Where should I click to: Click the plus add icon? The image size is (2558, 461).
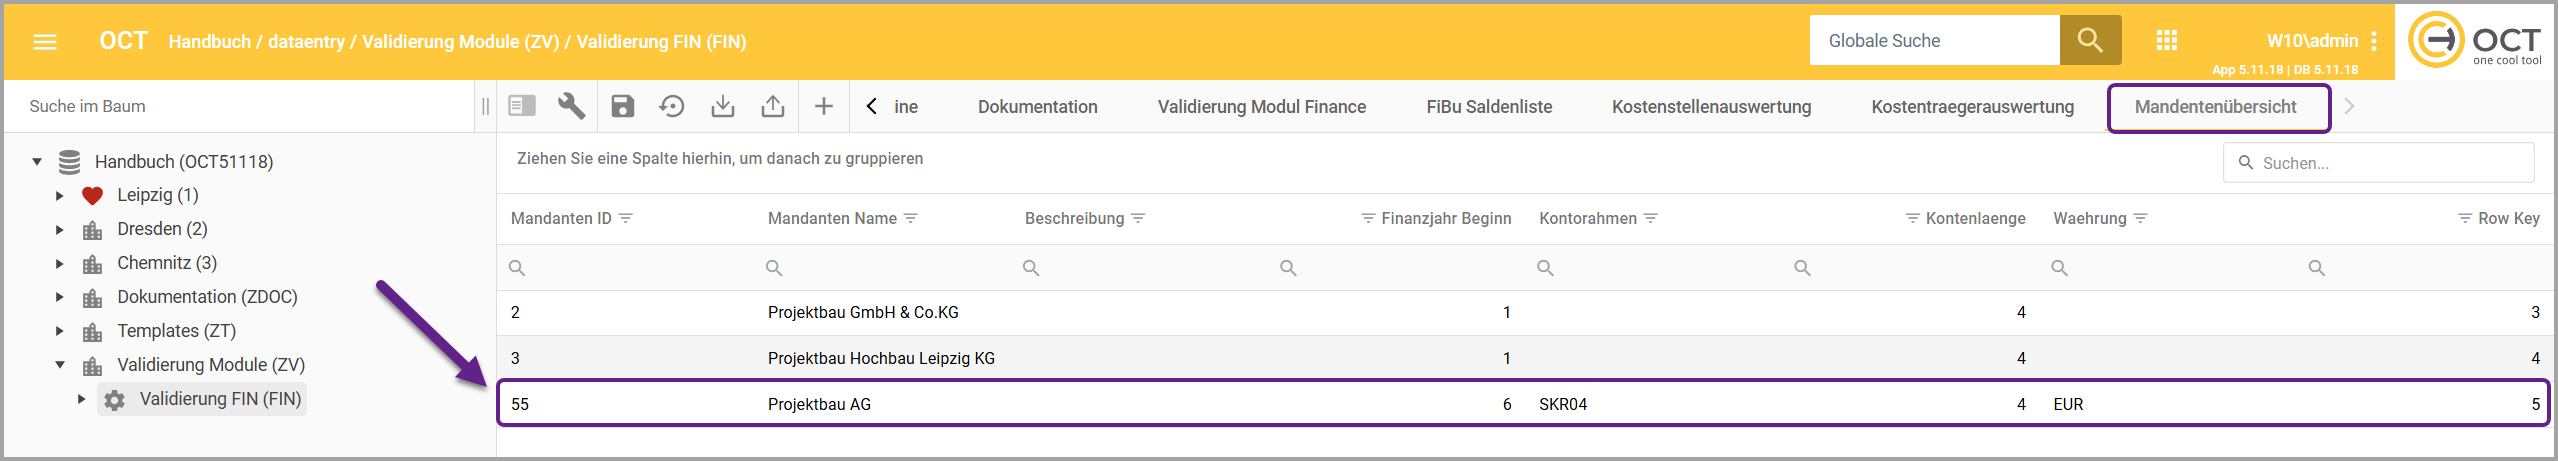click(x=824, y=106)
